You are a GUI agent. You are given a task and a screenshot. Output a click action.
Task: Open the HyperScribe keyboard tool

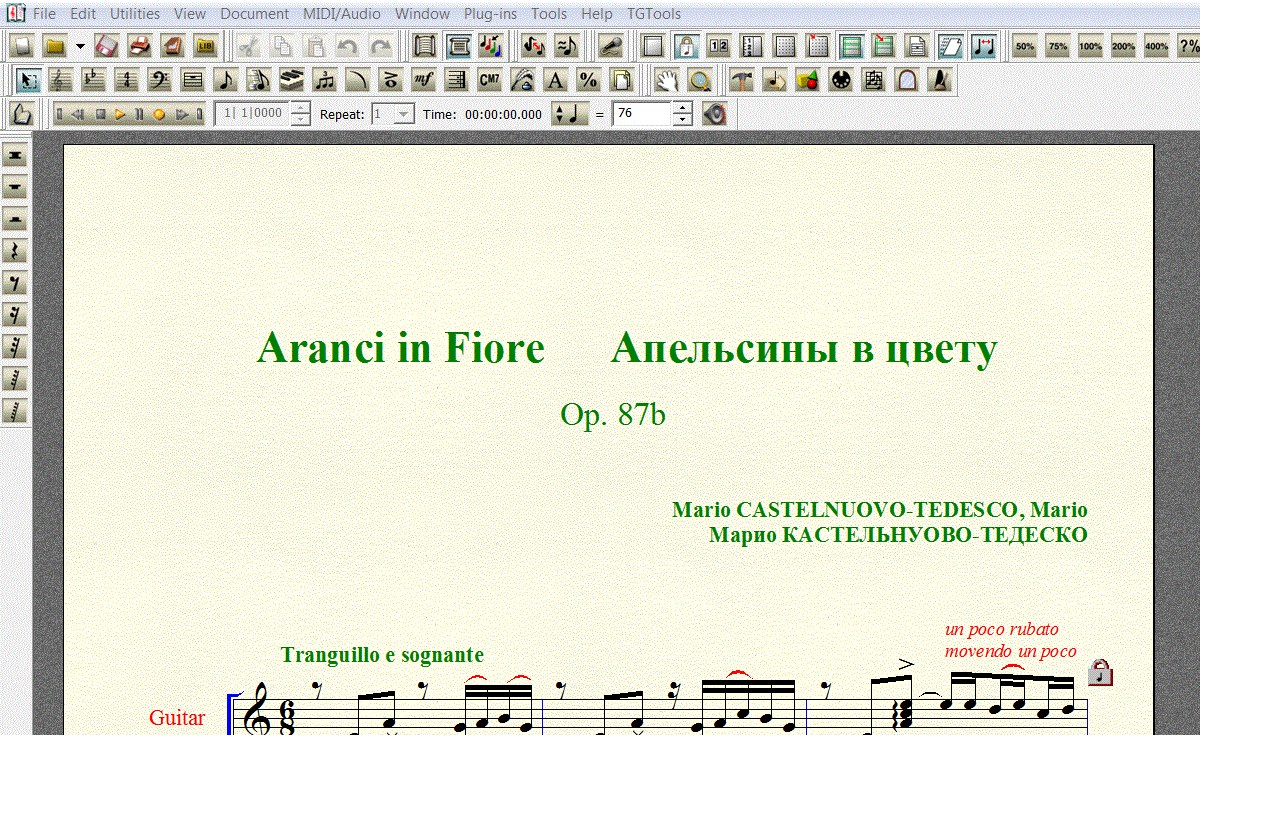point(291,80)
